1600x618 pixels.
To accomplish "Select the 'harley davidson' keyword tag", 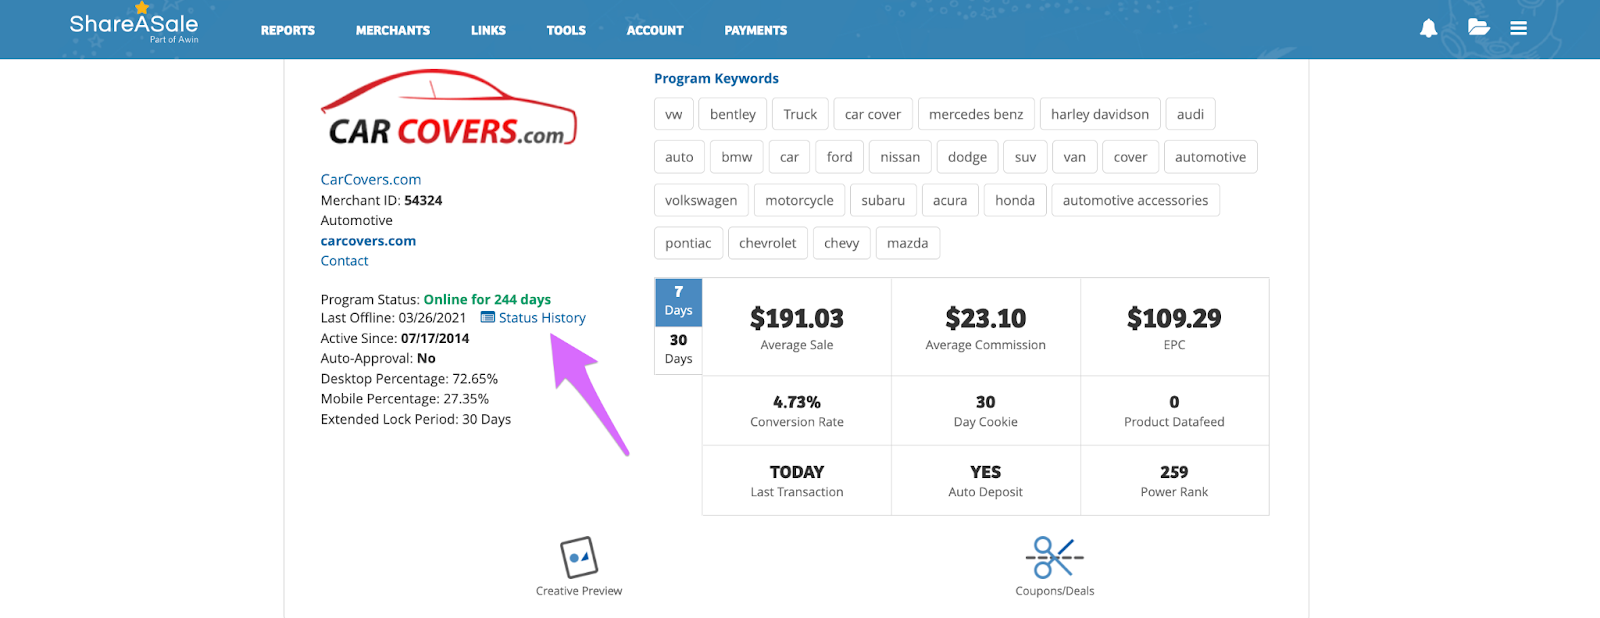I will coord(1100,114).
